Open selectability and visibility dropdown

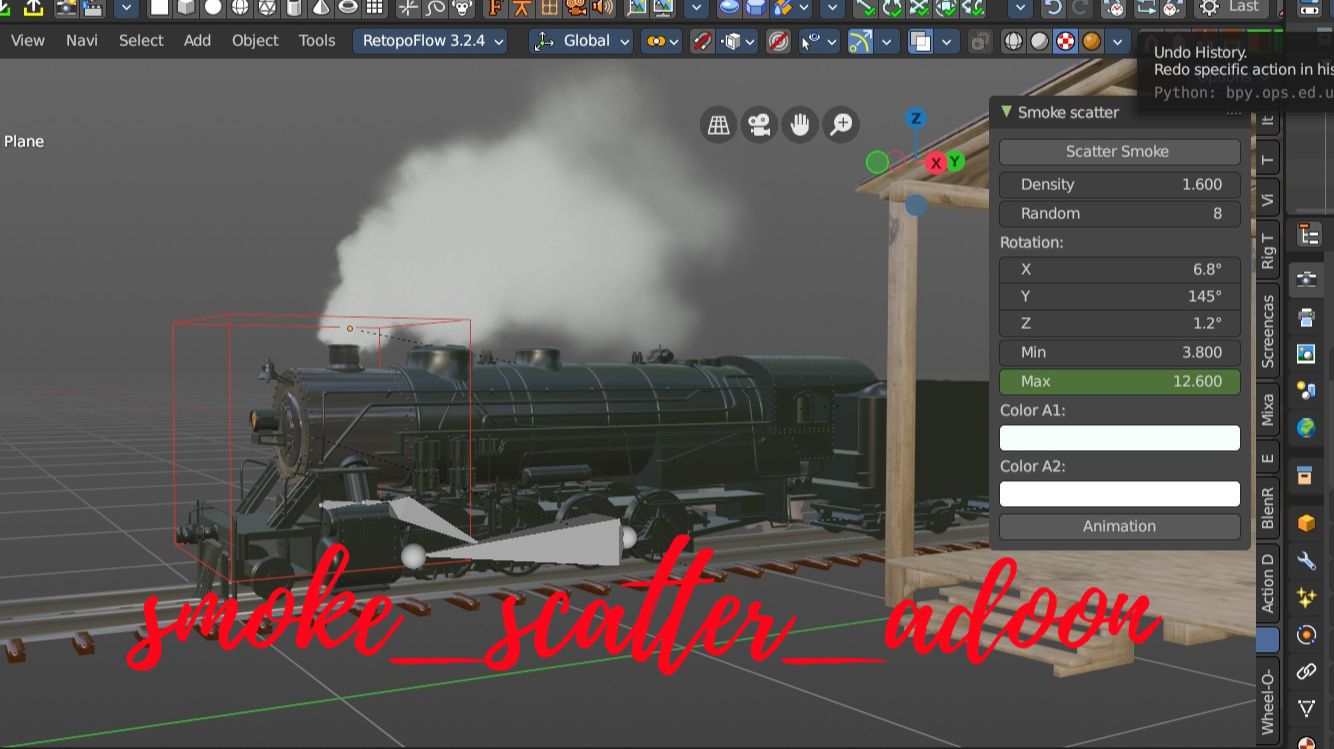pos(818,42)
